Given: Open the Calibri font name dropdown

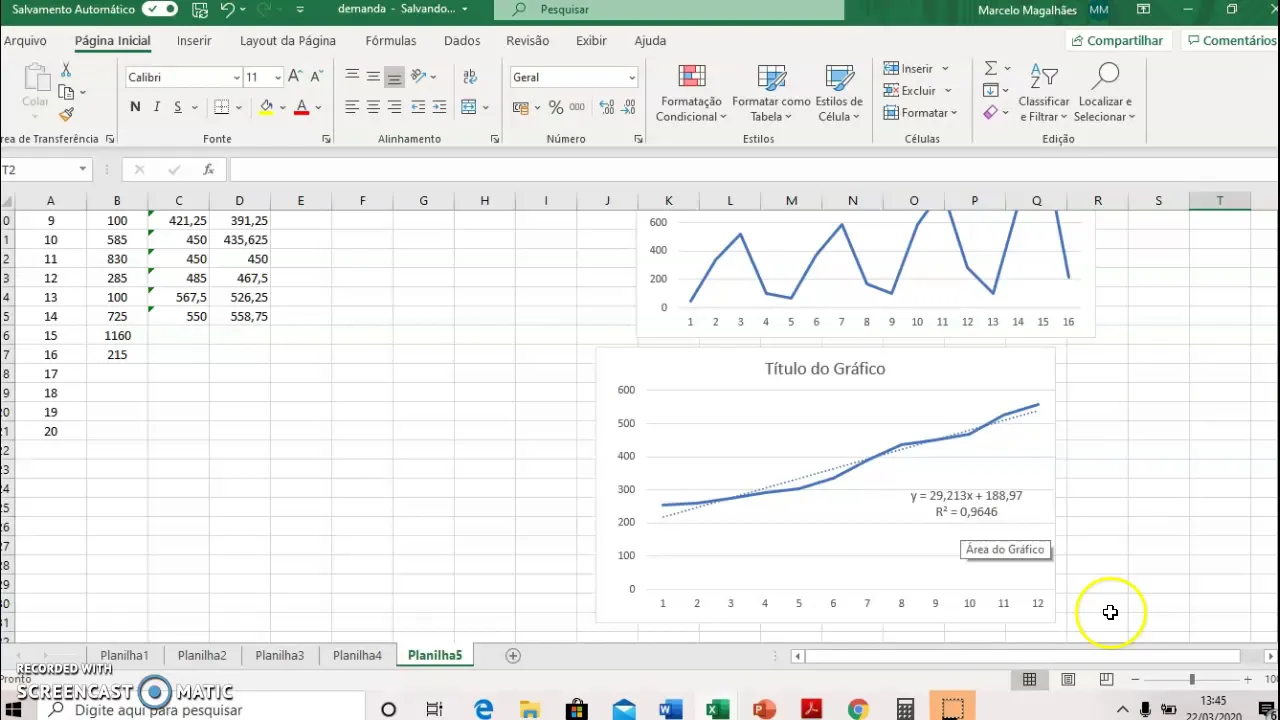Looking at the screenshot, I should (236, 77).
